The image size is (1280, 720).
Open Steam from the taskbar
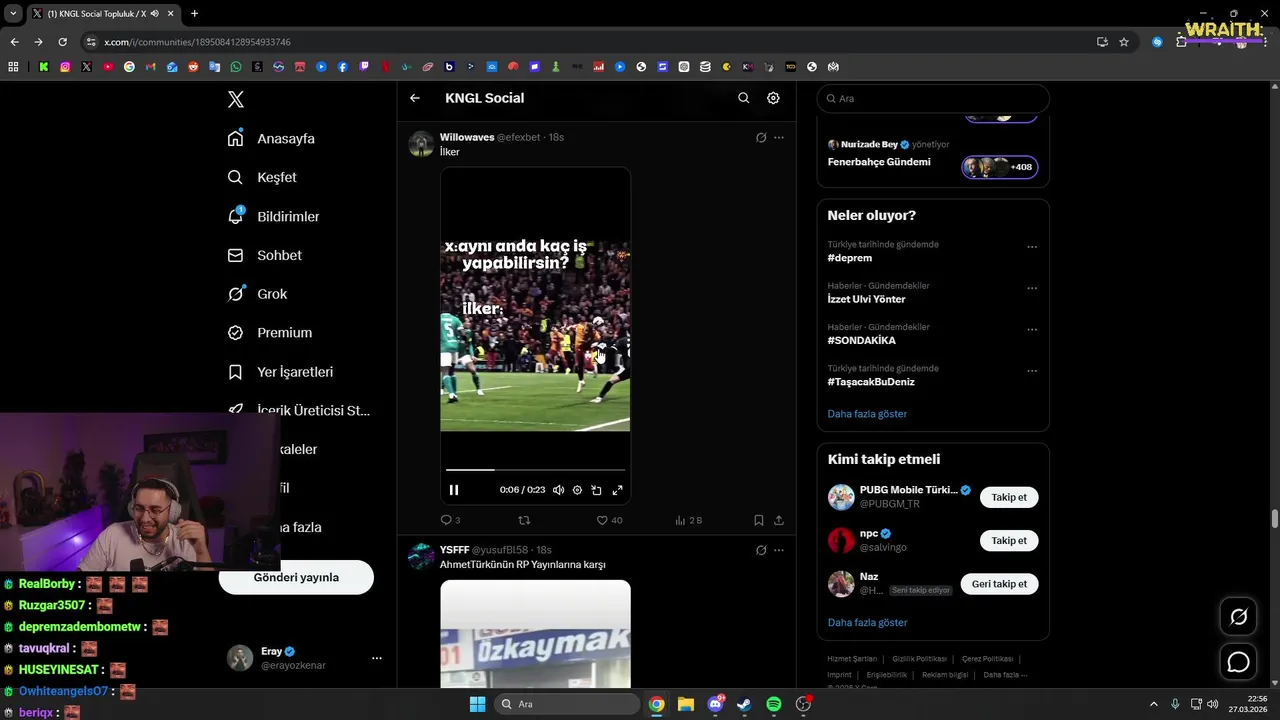(x=745, y=704)
